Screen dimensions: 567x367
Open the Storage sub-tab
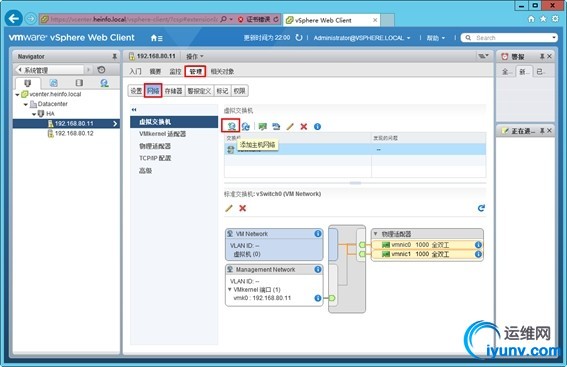point(174,91)
